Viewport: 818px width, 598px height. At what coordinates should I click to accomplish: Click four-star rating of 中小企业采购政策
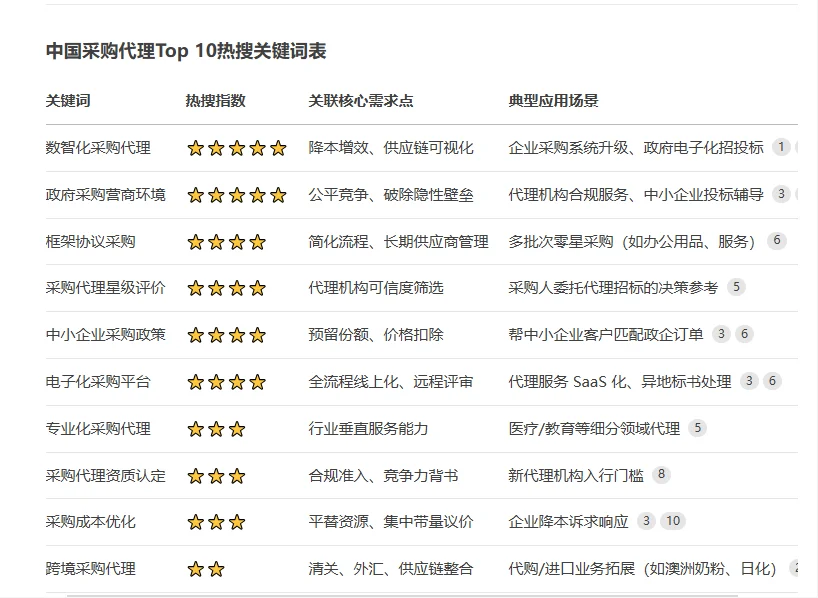coord(226,335)
